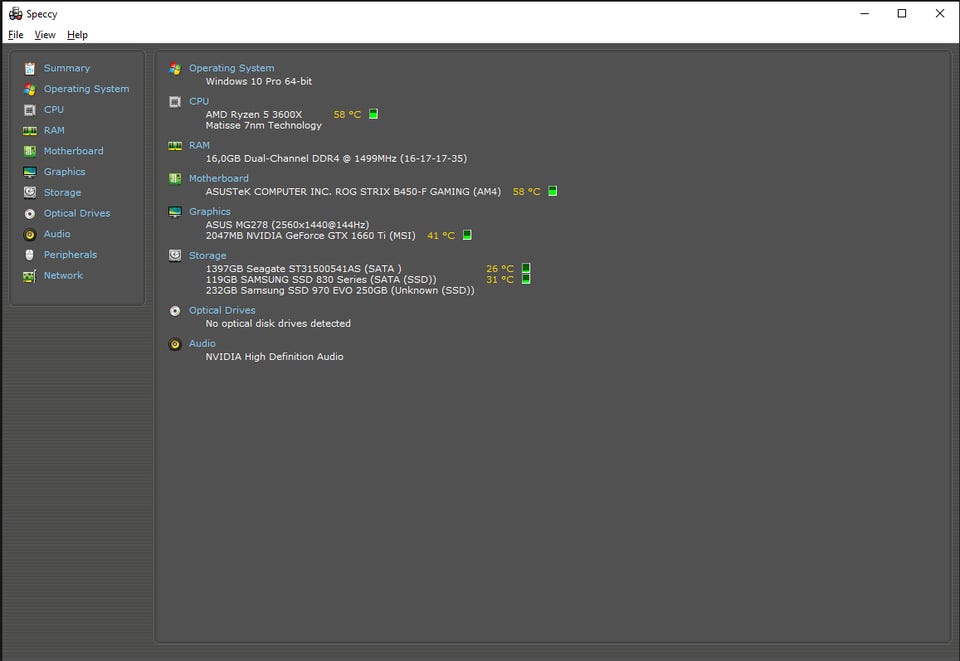
Task: Select Optical Drives in the sidebar
Action: click(77, 214)
